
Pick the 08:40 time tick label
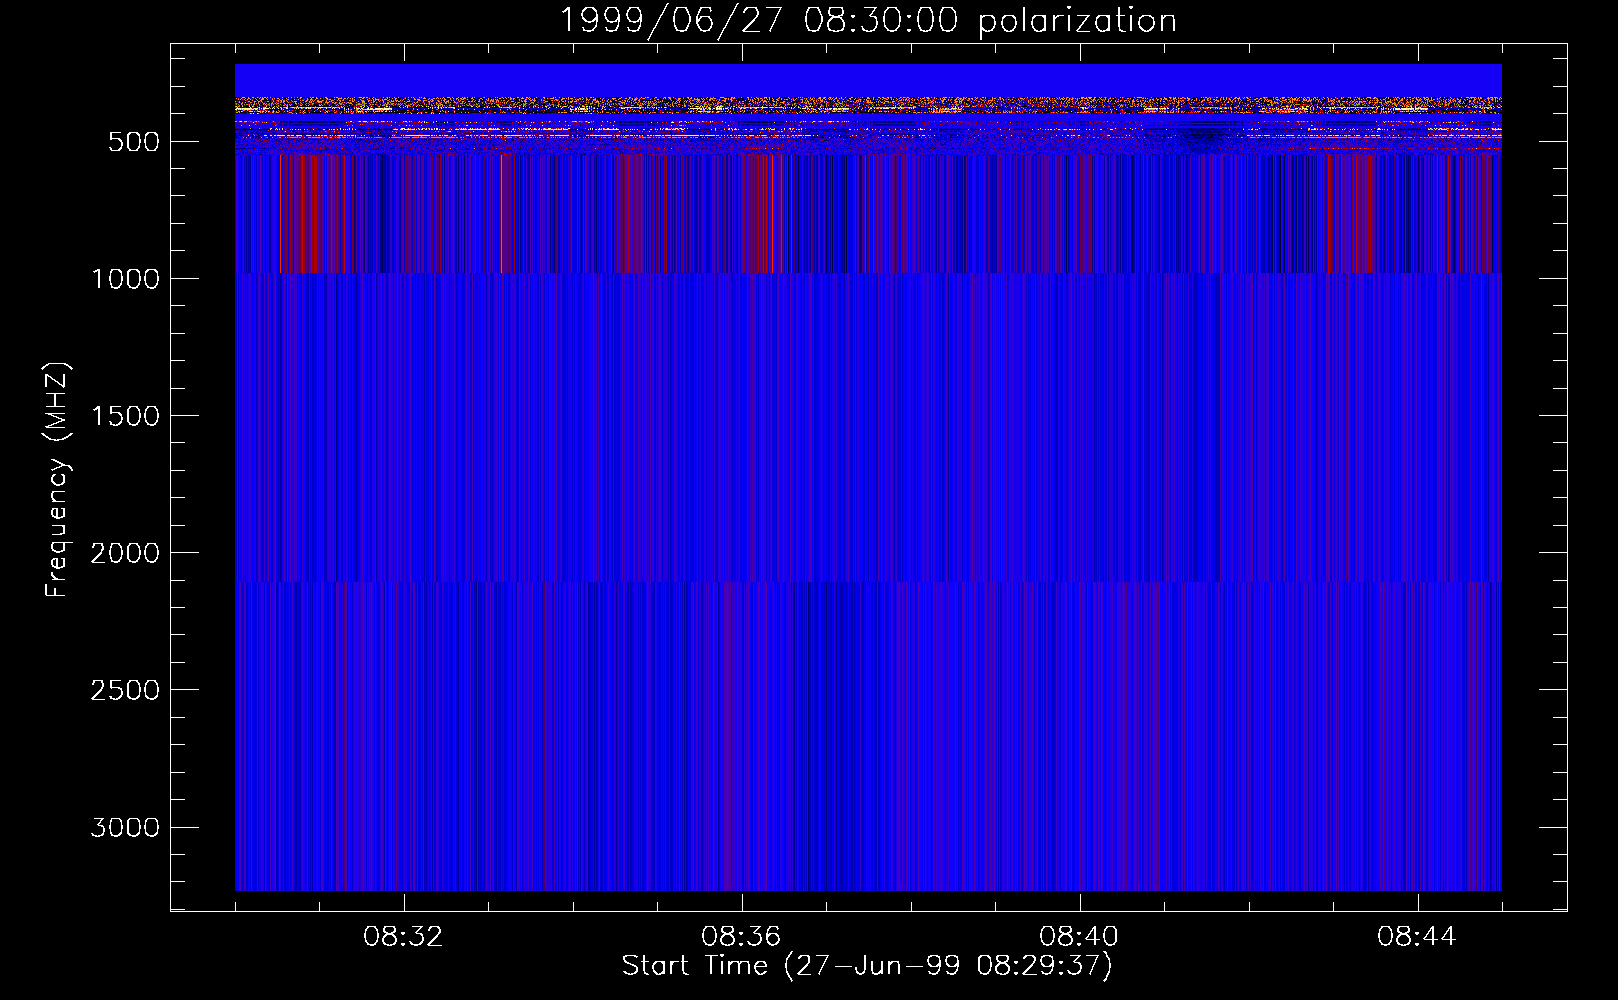(1079, 937)
